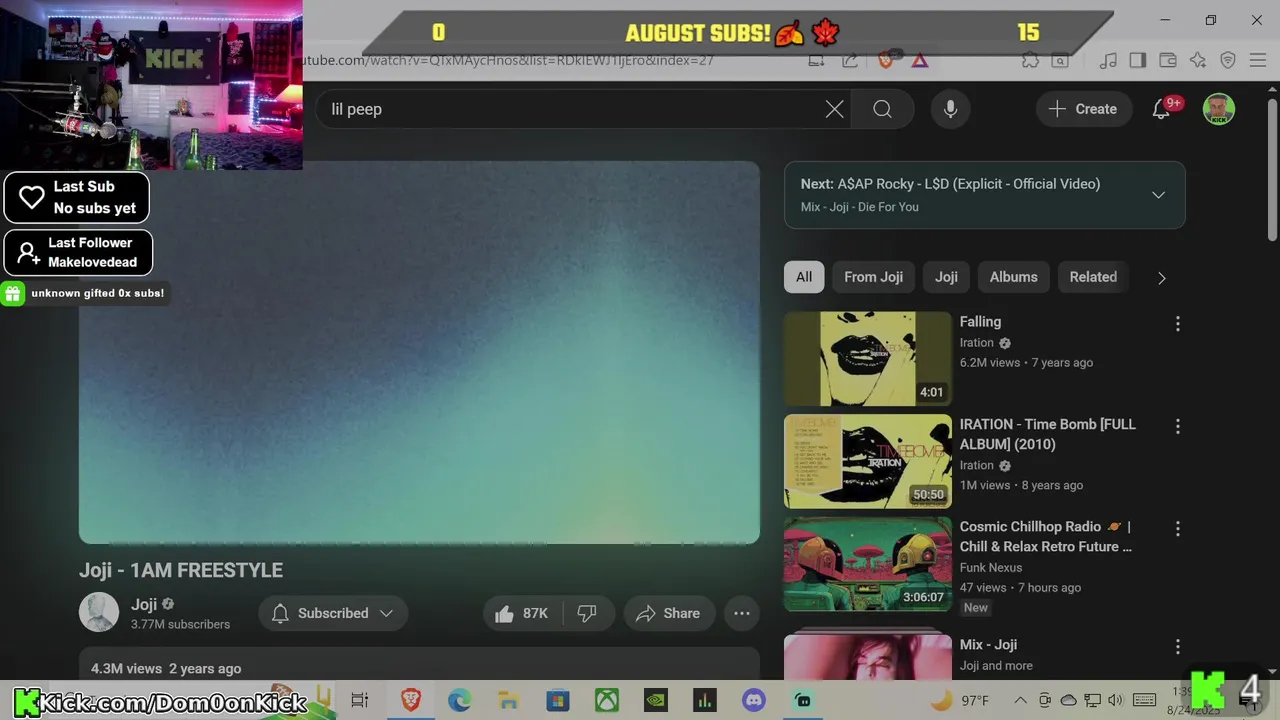Viewport: 1280px width, 720px height.
Task: Open the Brave music playlist icon
Action: click(x=1107, y=60)
